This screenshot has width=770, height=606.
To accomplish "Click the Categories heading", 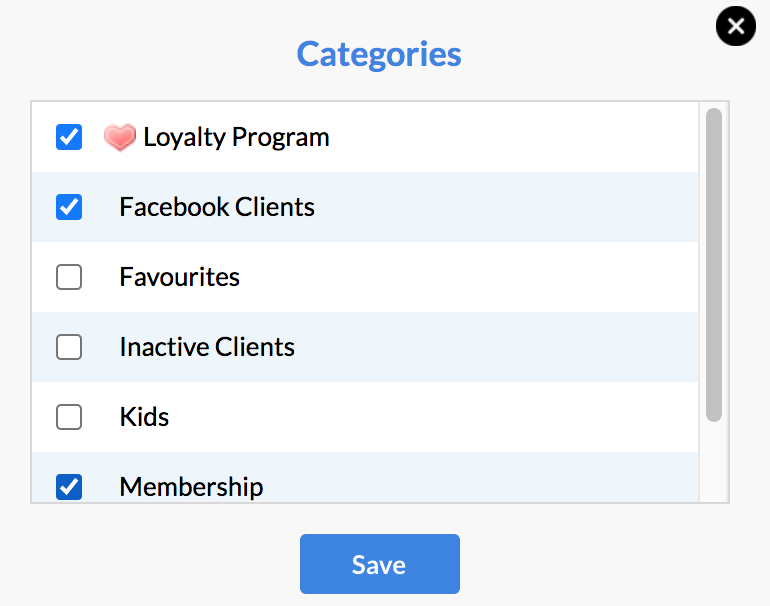I will click(379, 54).
